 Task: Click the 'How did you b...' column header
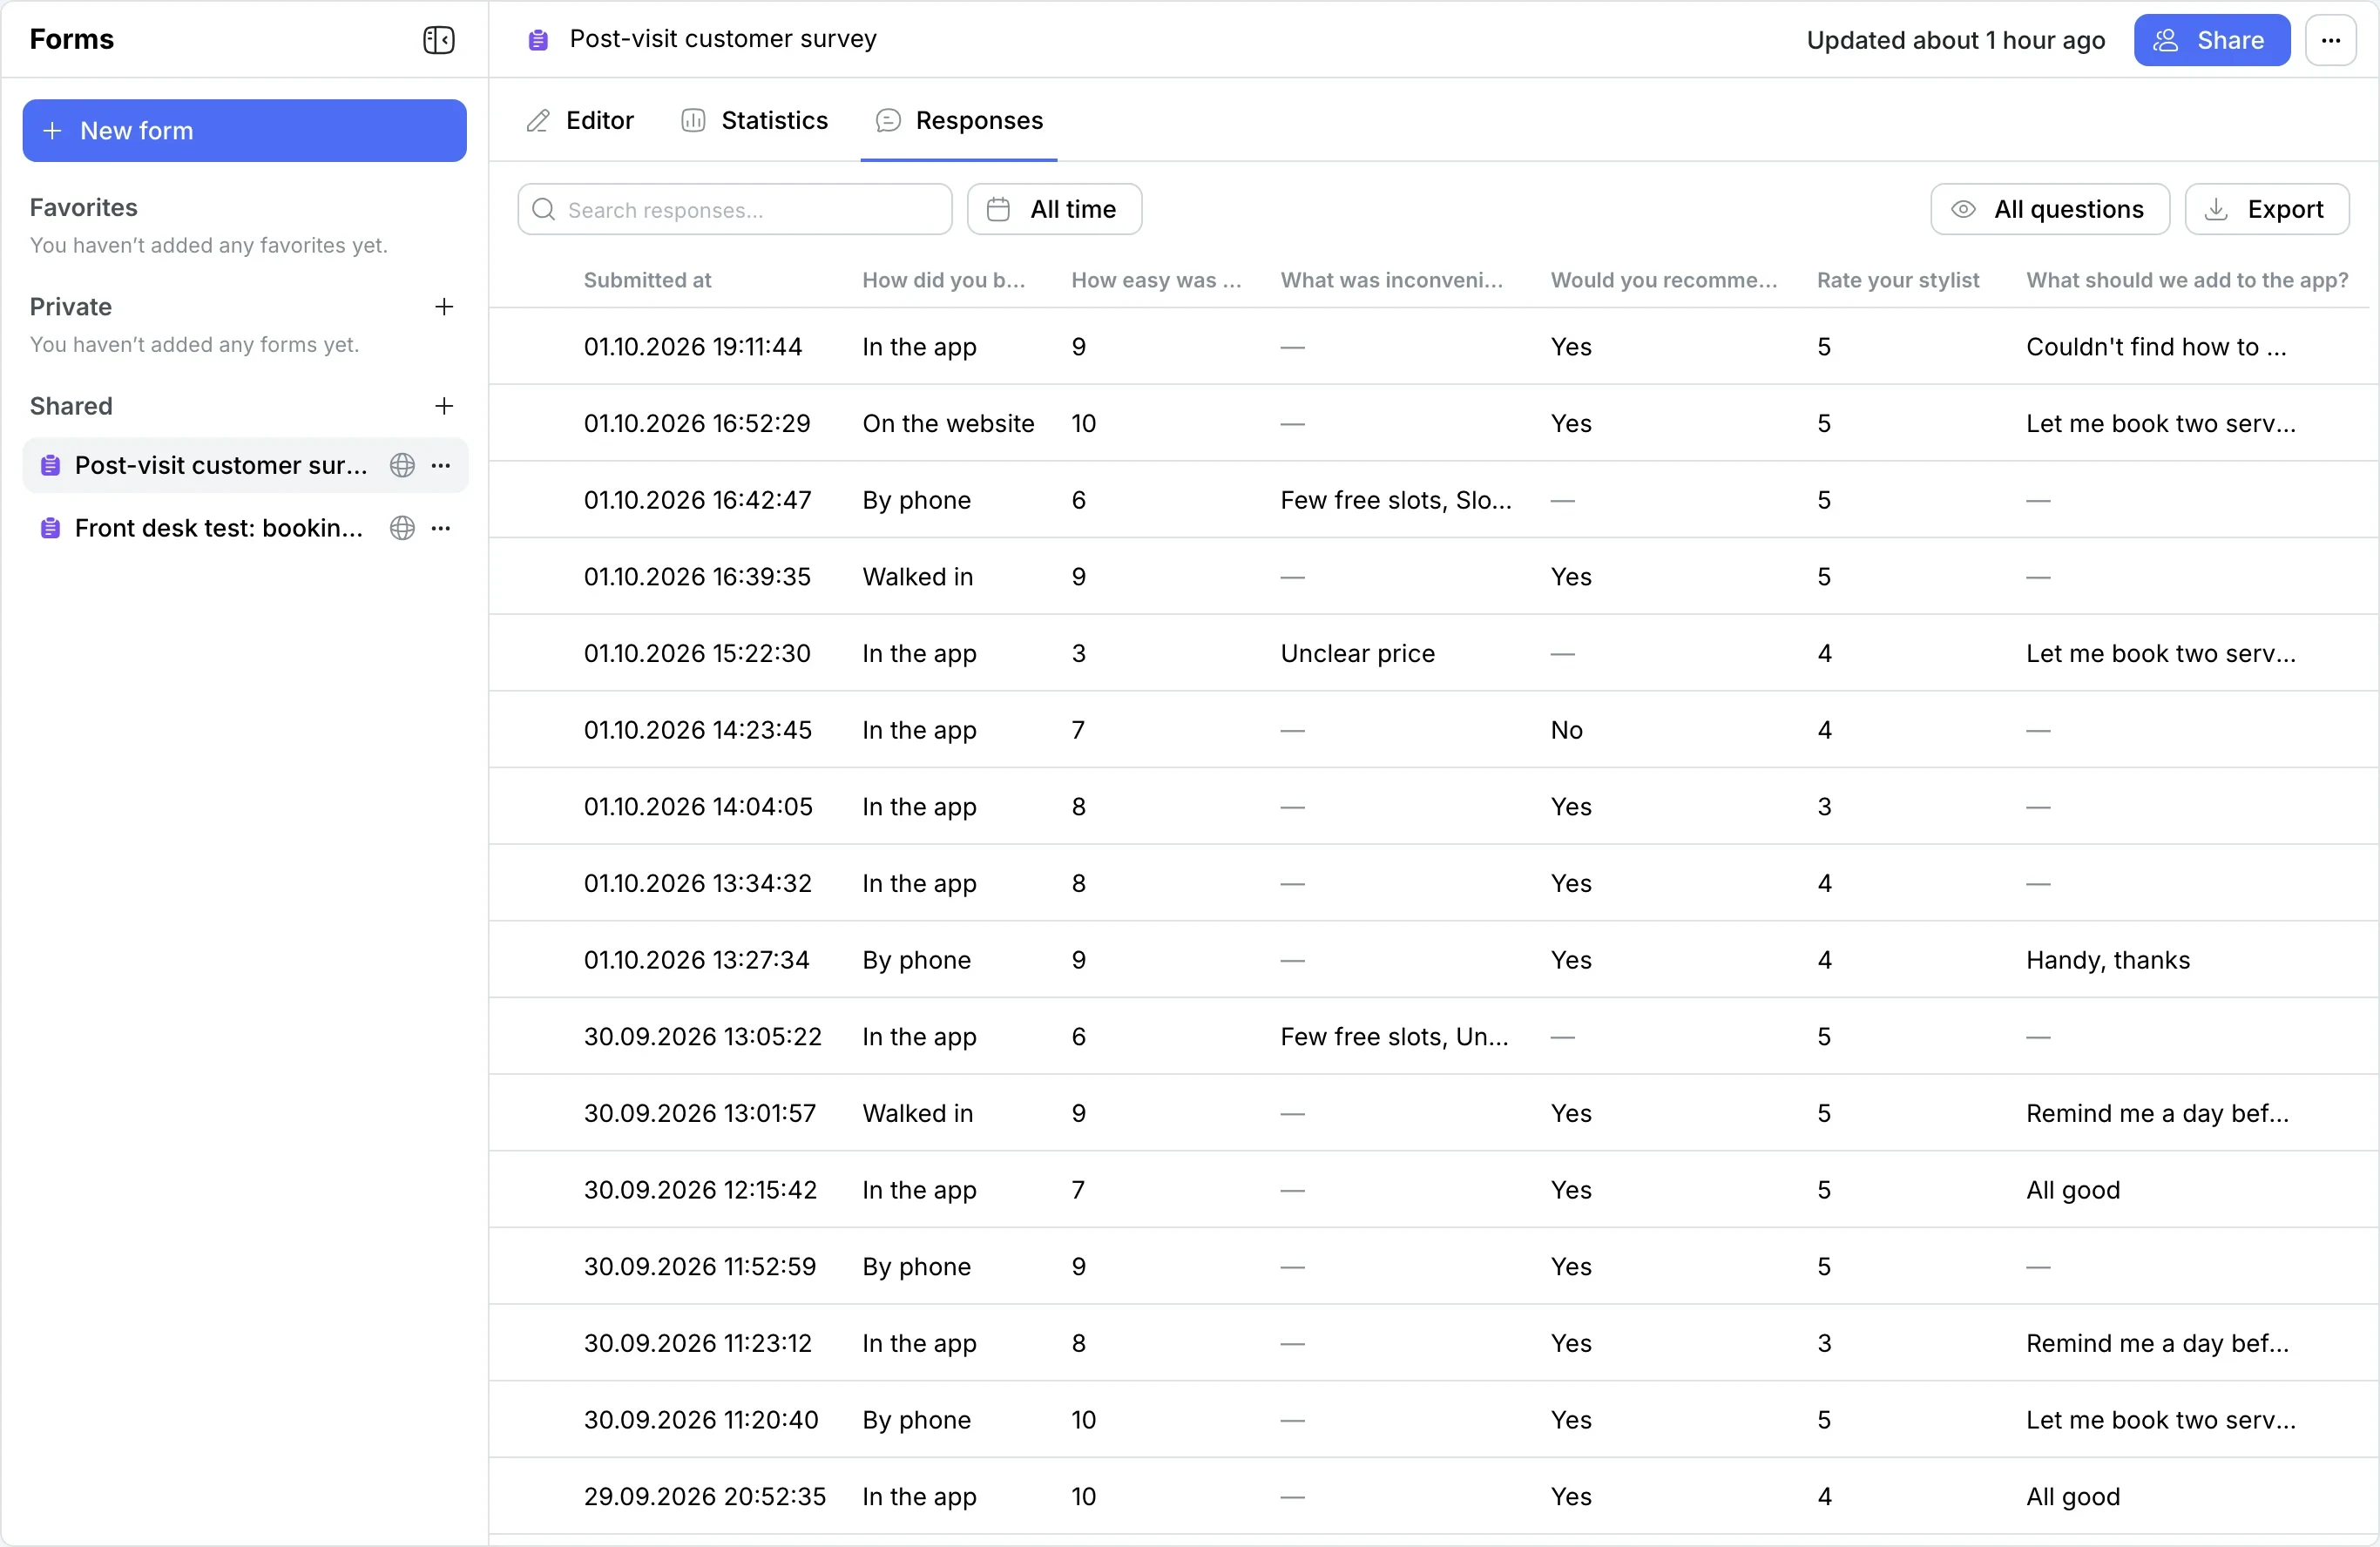click(x=943, y=281)
